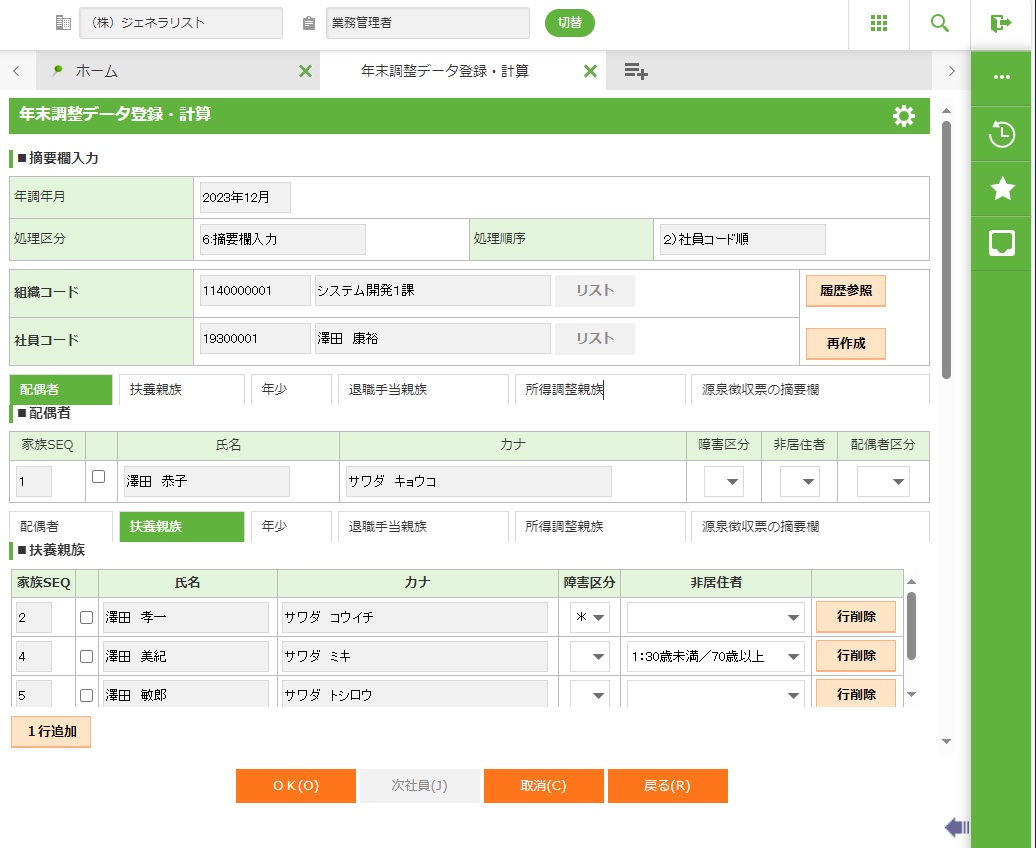Select the checkbox beside 澤田 美紀
Viewport: 1036px width, 848px height.
[86, 656]
